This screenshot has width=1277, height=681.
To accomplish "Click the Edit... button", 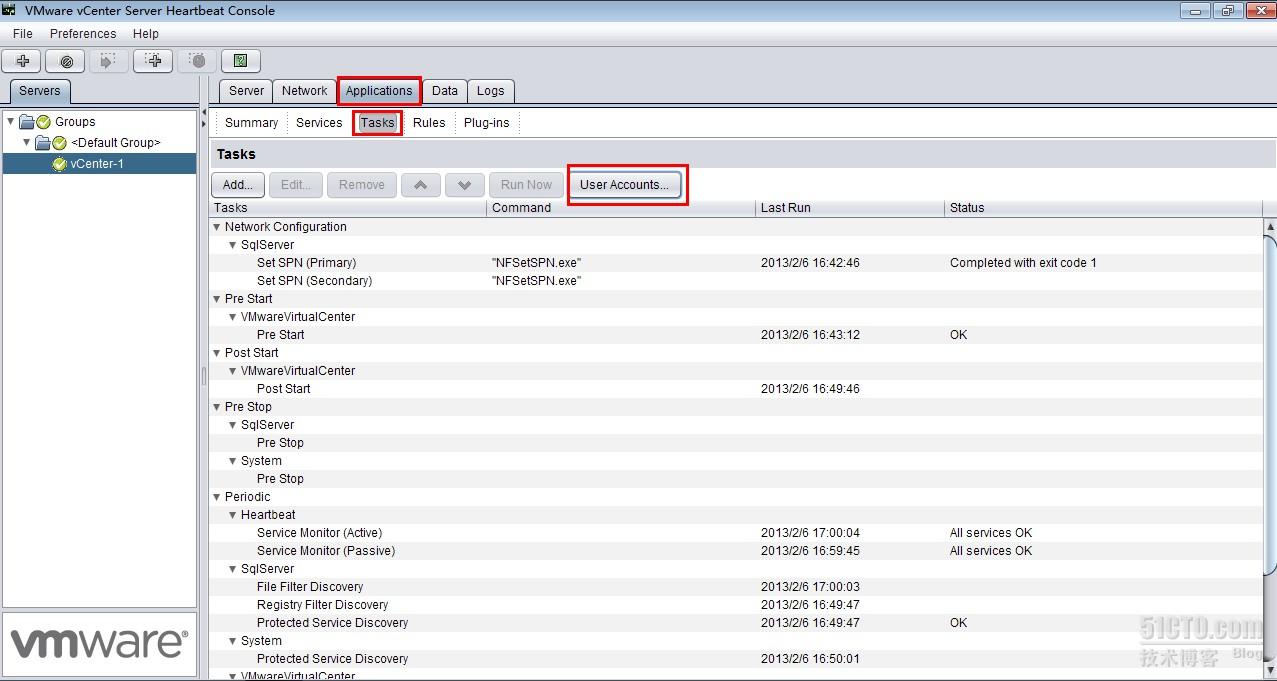I will [x=296, y=185].
